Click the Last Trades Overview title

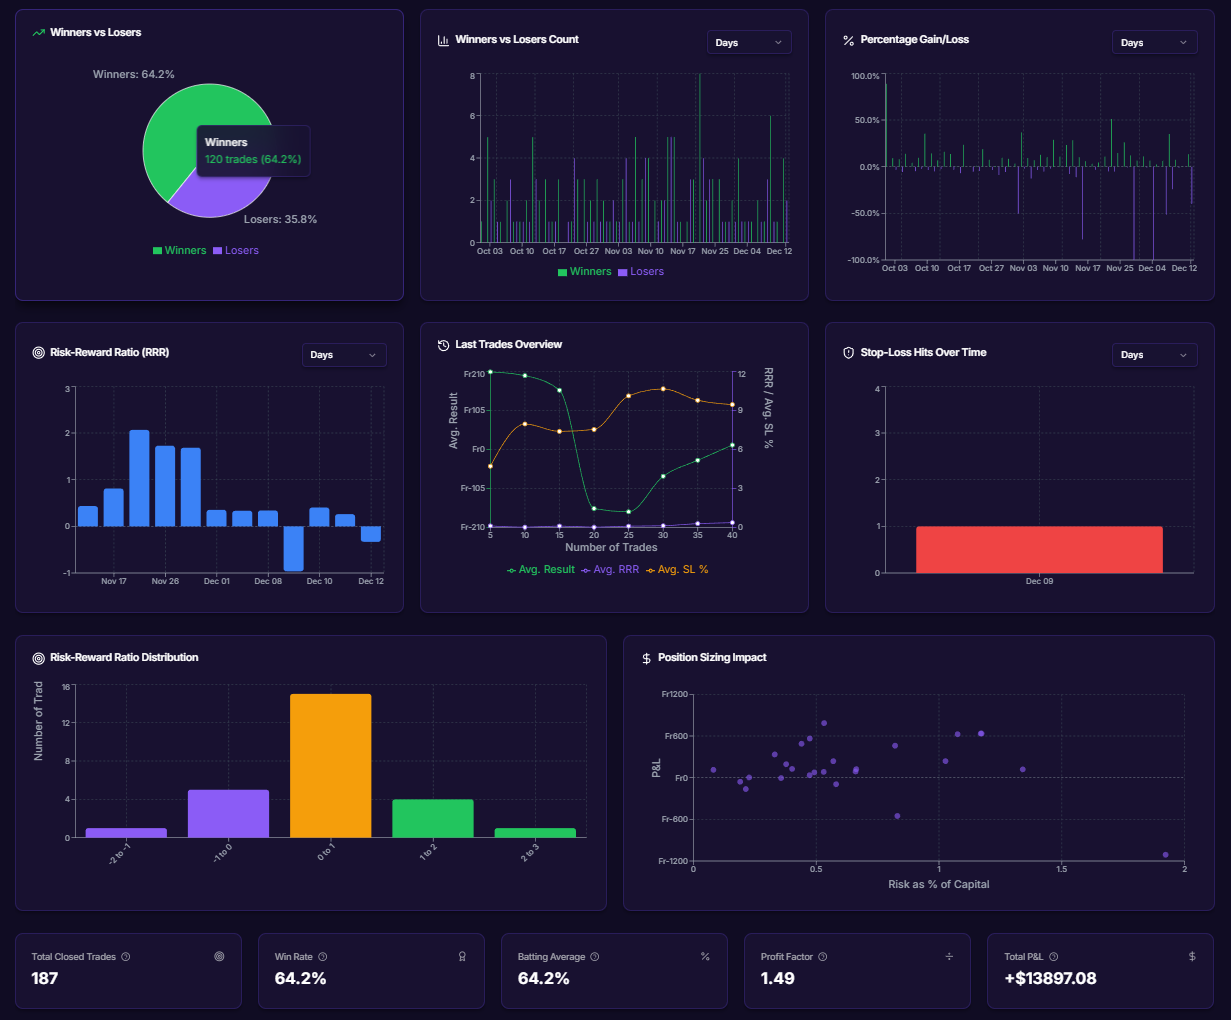(508, 345)
